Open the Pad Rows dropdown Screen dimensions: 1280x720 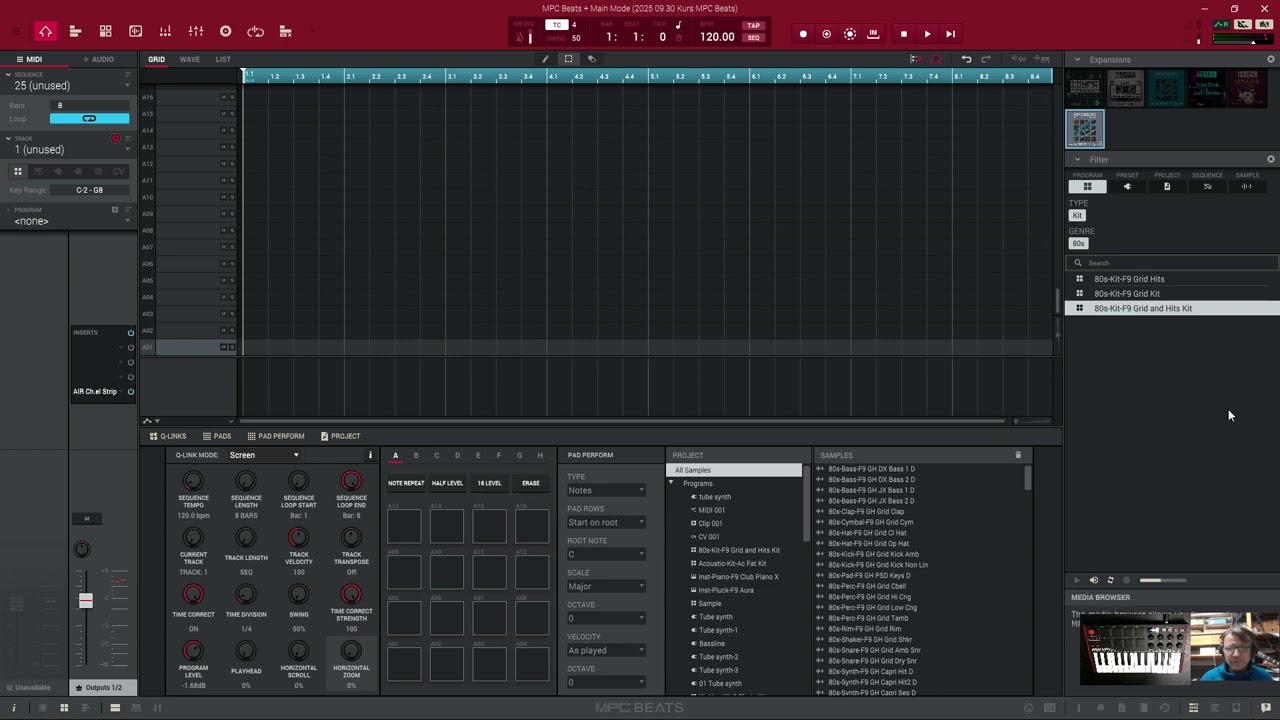click(606, 522)
